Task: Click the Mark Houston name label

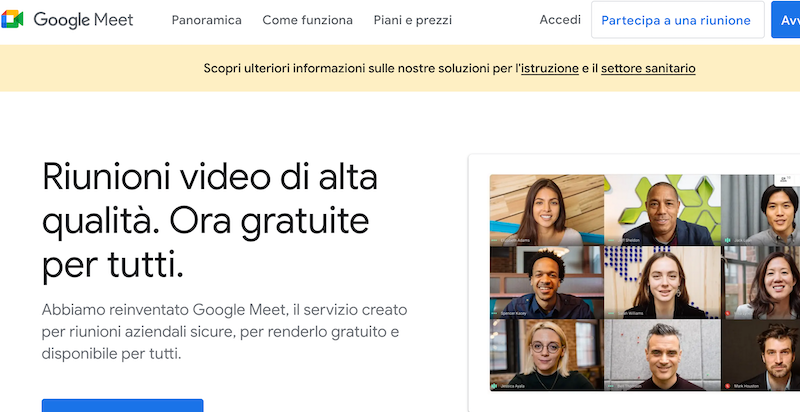Action: tap(745, 387)
